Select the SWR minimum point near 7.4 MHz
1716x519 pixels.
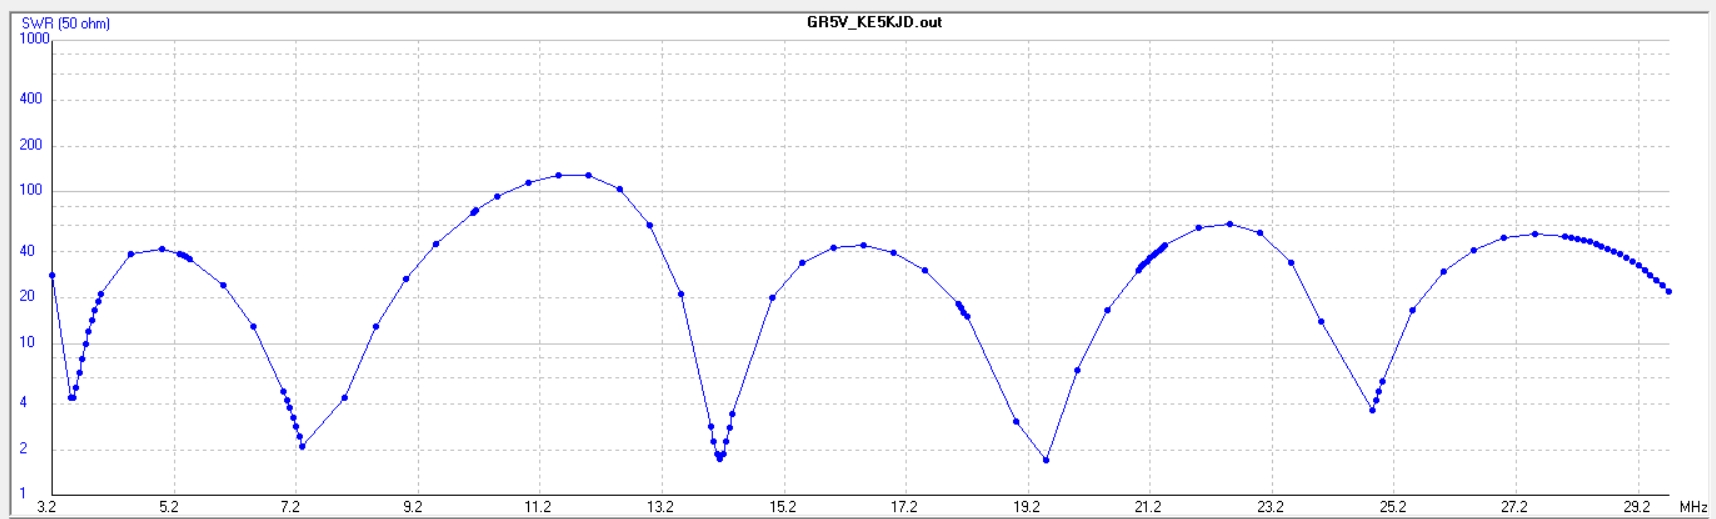[x=302, y=446]
